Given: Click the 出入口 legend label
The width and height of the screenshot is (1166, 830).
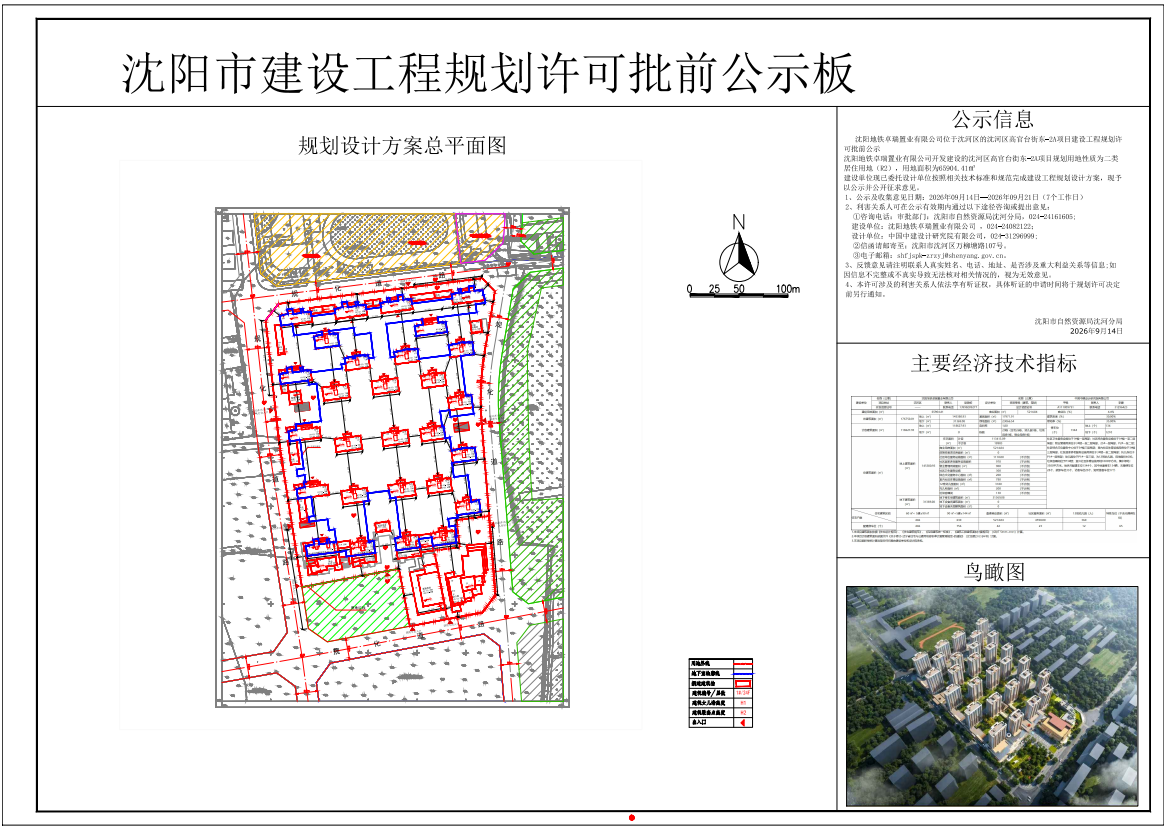Looking at the screenshot, I should 699,722.
